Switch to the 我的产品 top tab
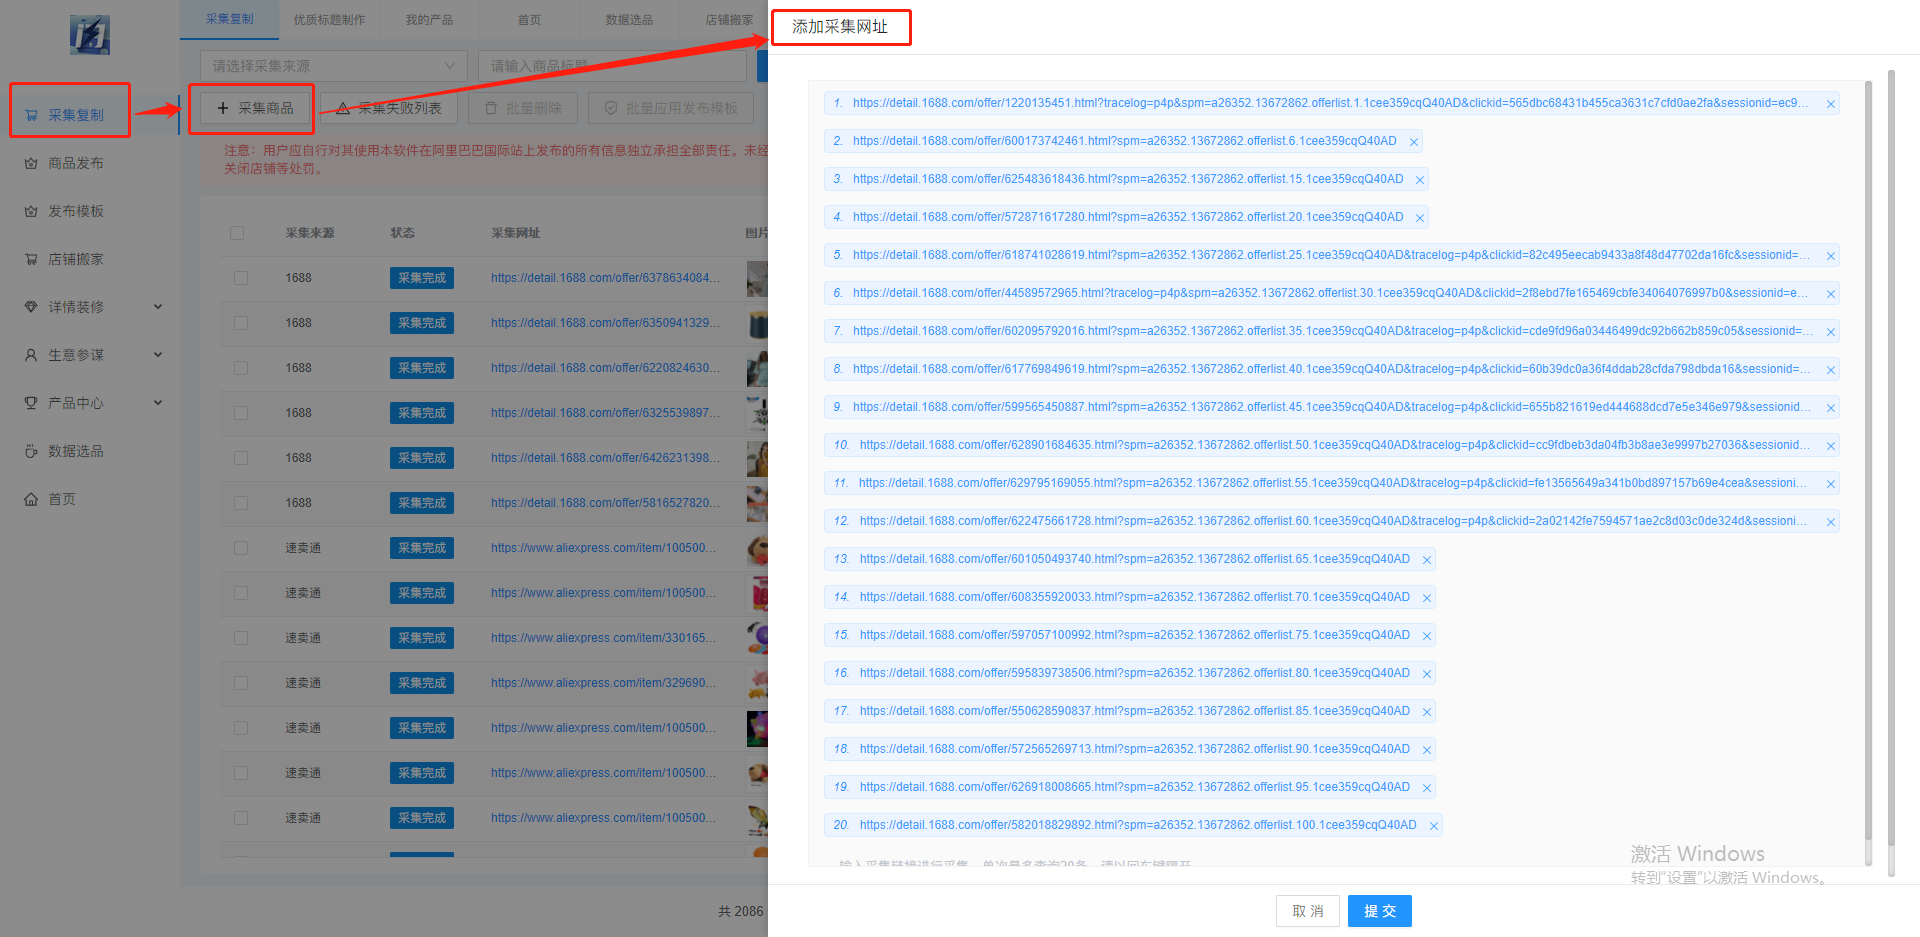Image resolution: width=1920 pixels, height=937 pixels. 429,20
